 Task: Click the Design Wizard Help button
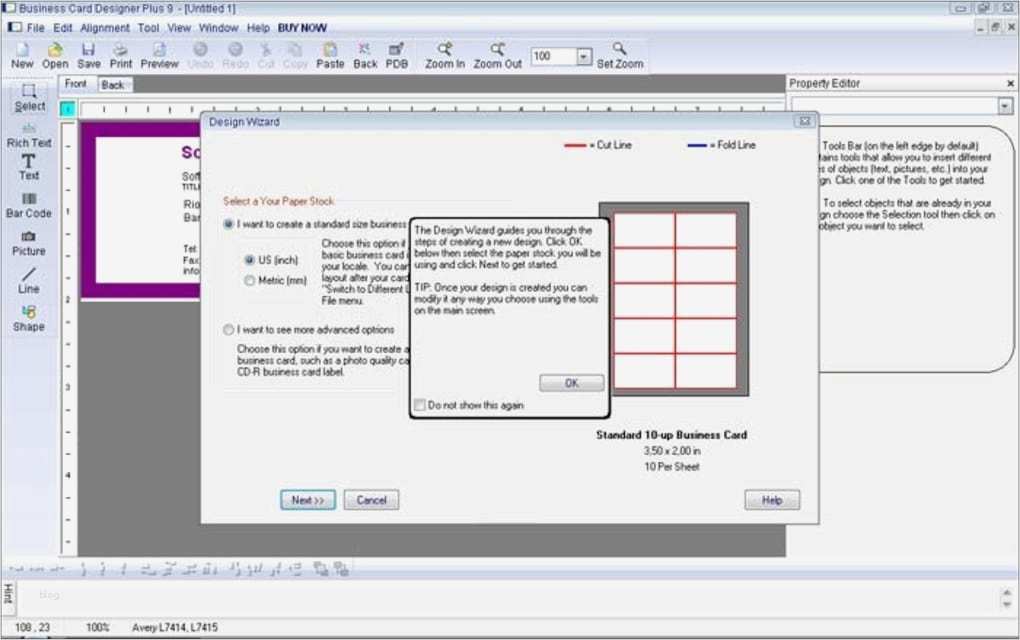pos(772,500)
